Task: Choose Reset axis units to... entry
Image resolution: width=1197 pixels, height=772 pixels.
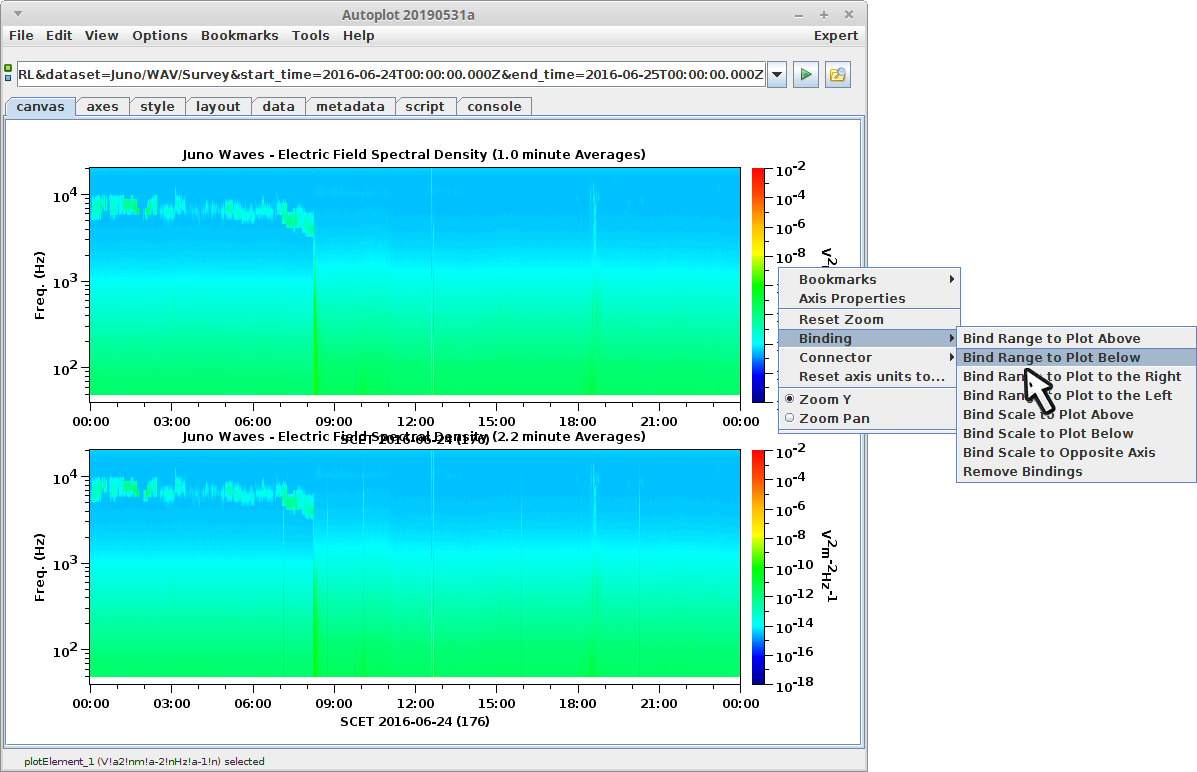Action: point(869,376)
